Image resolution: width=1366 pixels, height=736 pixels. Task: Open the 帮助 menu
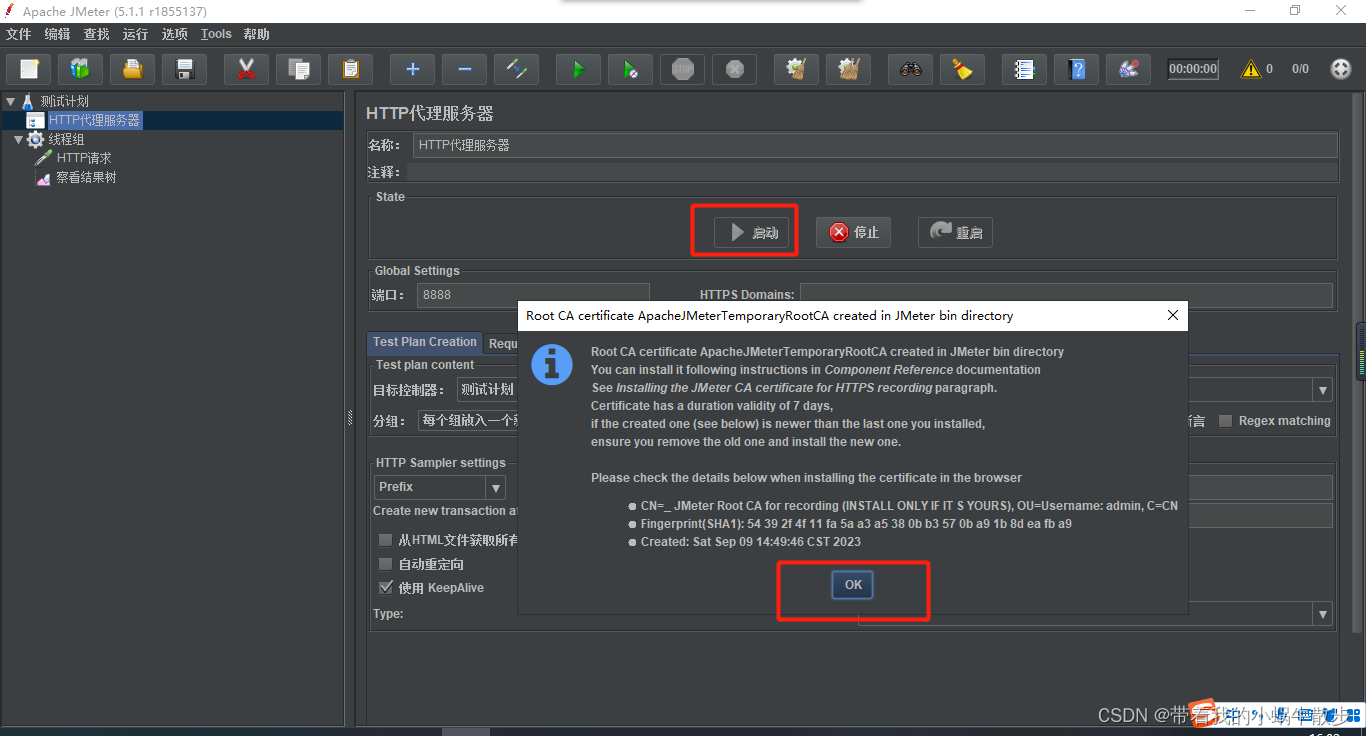tap(256, 34)
